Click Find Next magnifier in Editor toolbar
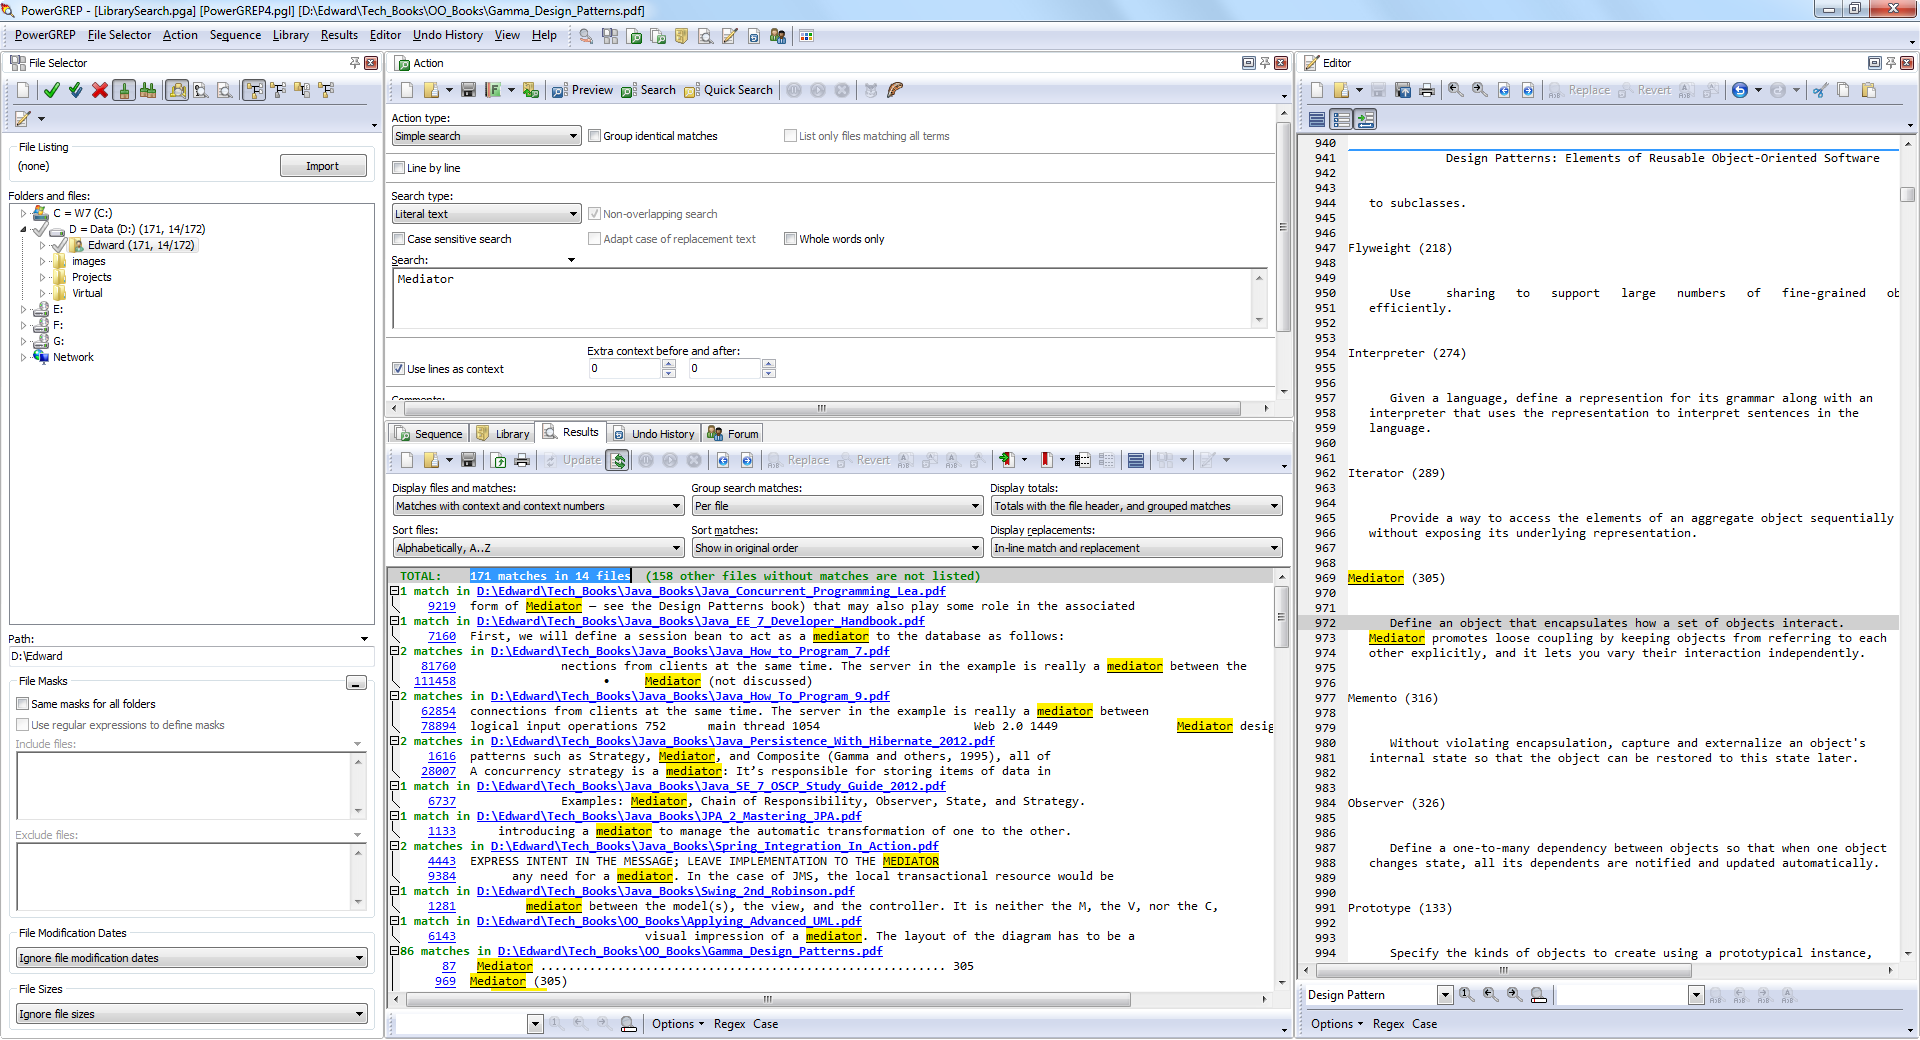 [1480, 90]
